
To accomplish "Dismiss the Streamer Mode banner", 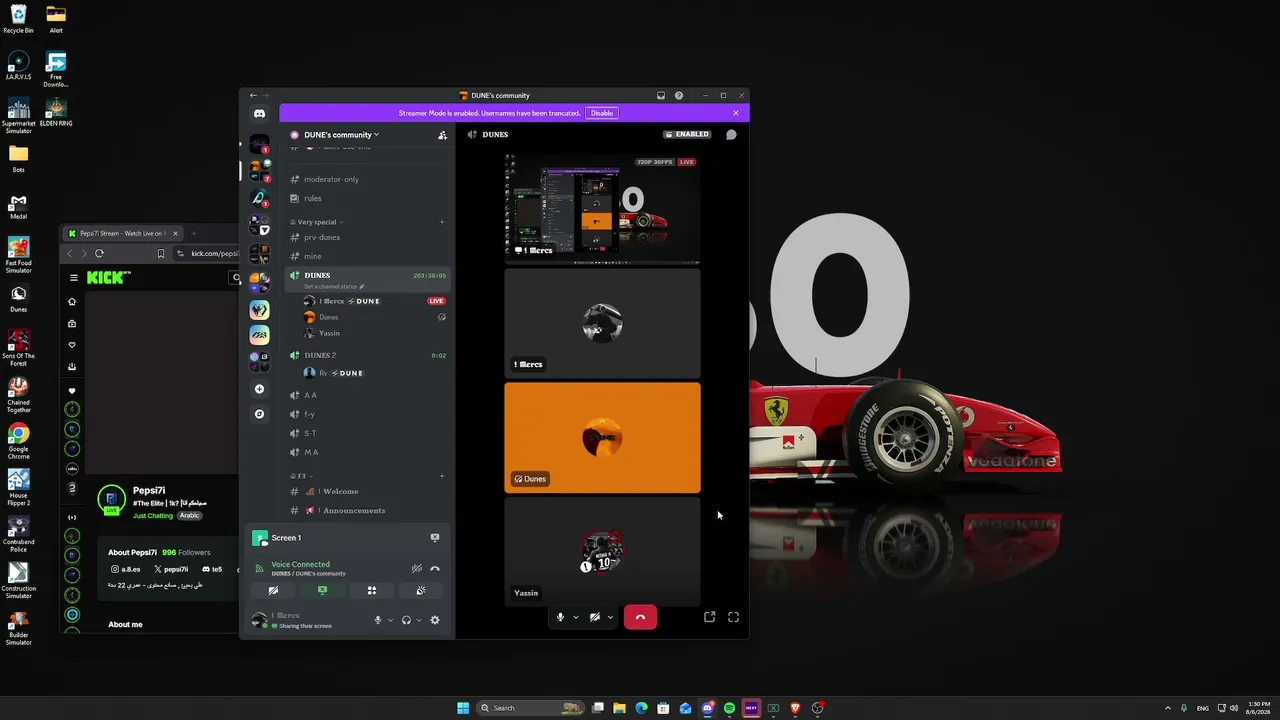I will (736, 113).
